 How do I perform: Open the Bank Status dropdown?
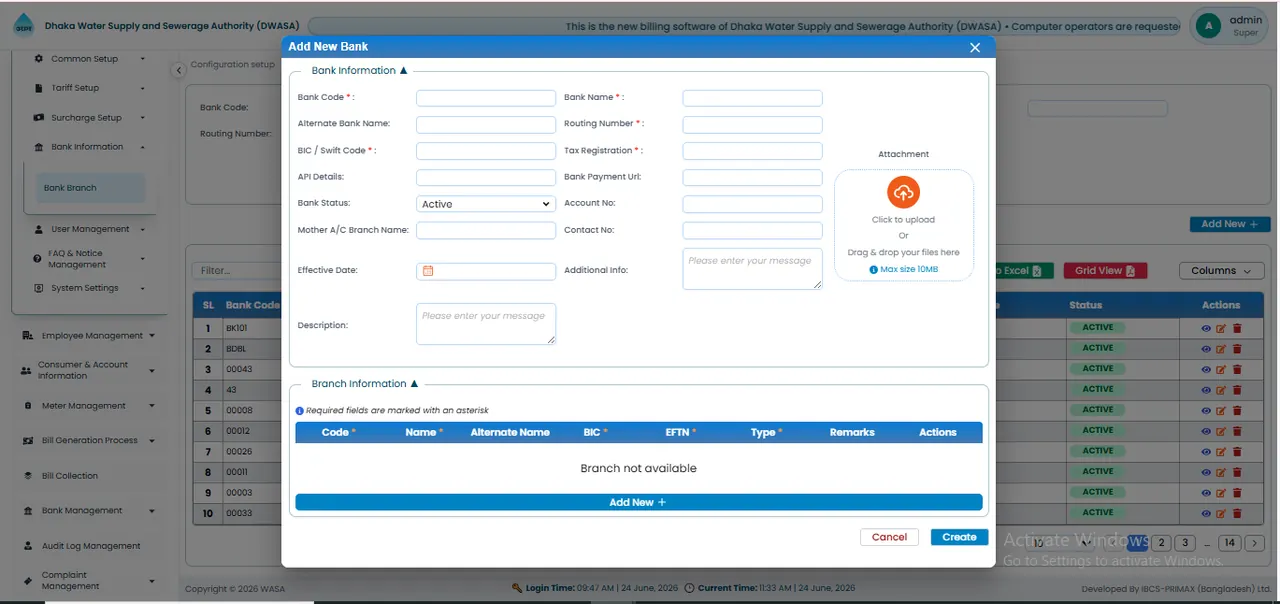pyautogui.click(x=486, y=204)
